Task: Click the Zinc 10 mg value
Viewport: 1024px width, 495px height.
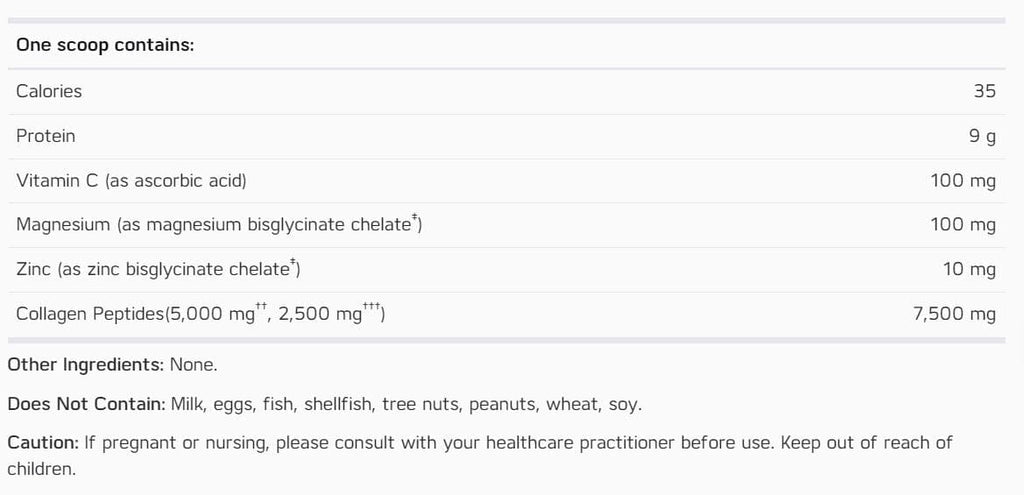Action: [x=969, y=270]
